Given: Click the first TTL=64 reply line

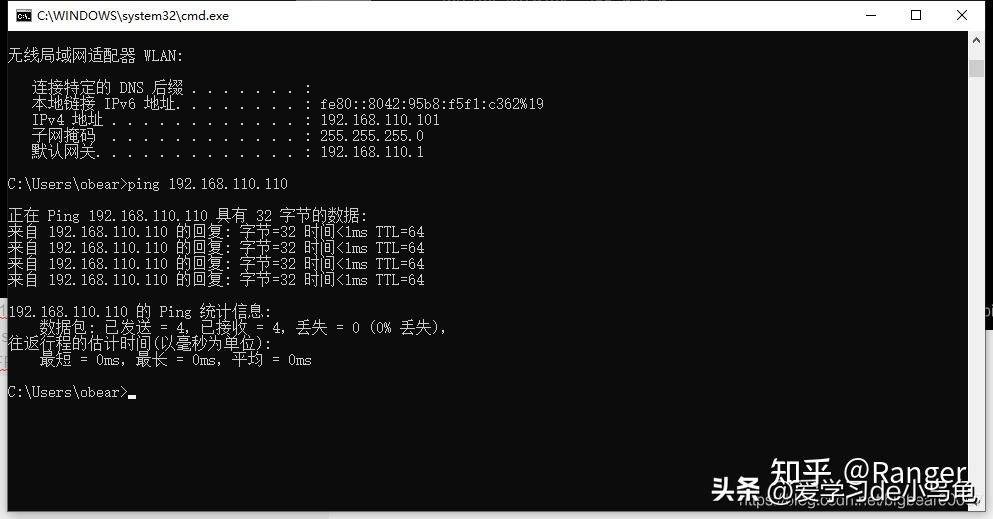Looking at the screenshot, I should coord(216,232).
